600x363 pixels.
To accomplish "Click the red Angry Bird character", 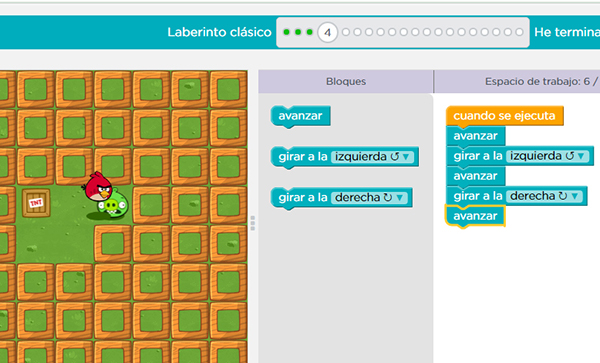I will 98,187.
